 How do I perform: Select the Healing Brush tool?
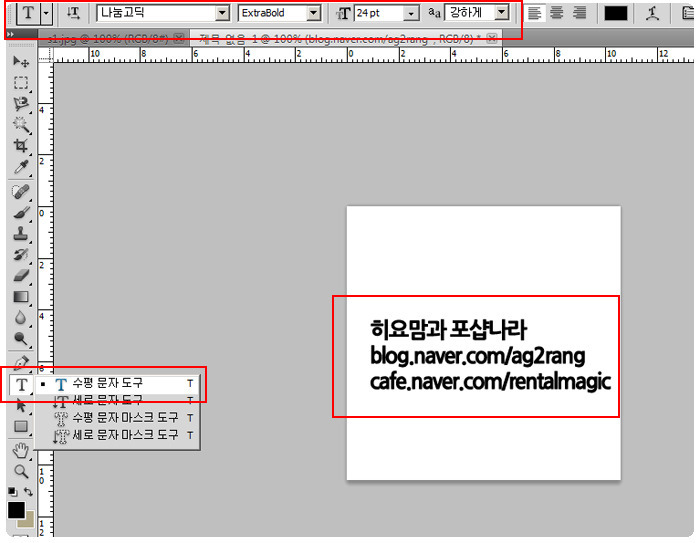point(21,192)
